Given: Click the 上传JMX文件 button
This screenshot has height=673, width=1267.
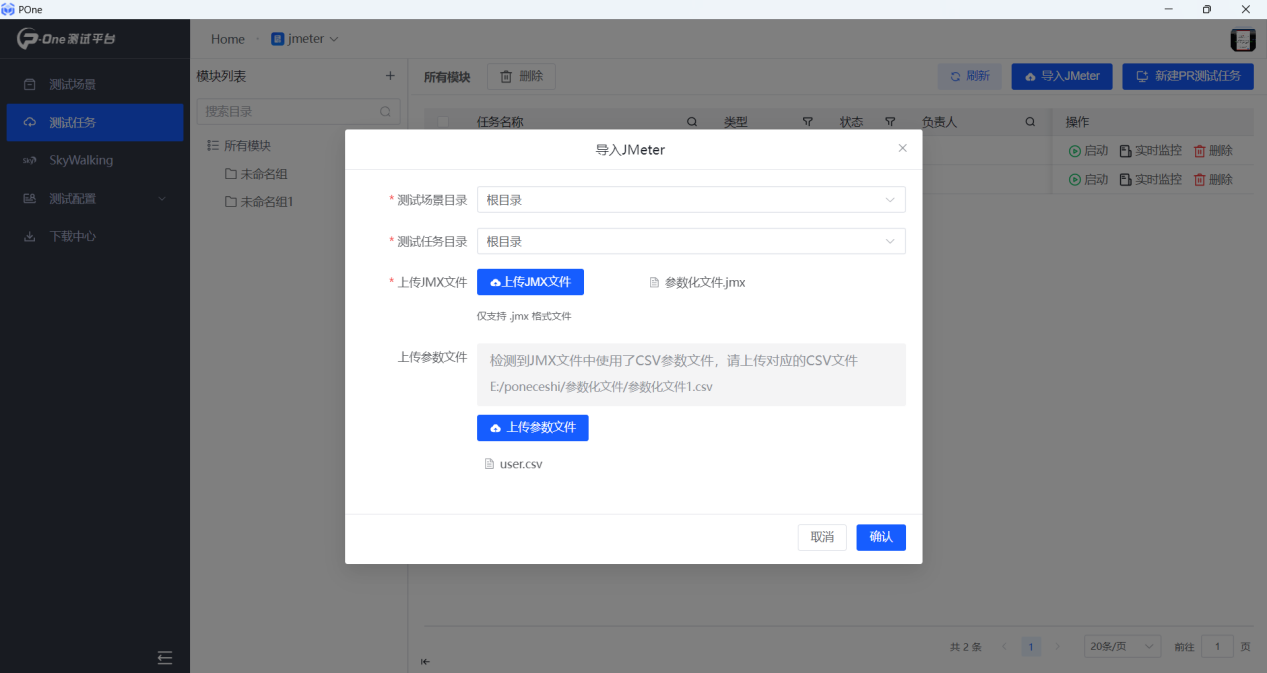Looking at the screenshot, I should click(x=530, y=282).
